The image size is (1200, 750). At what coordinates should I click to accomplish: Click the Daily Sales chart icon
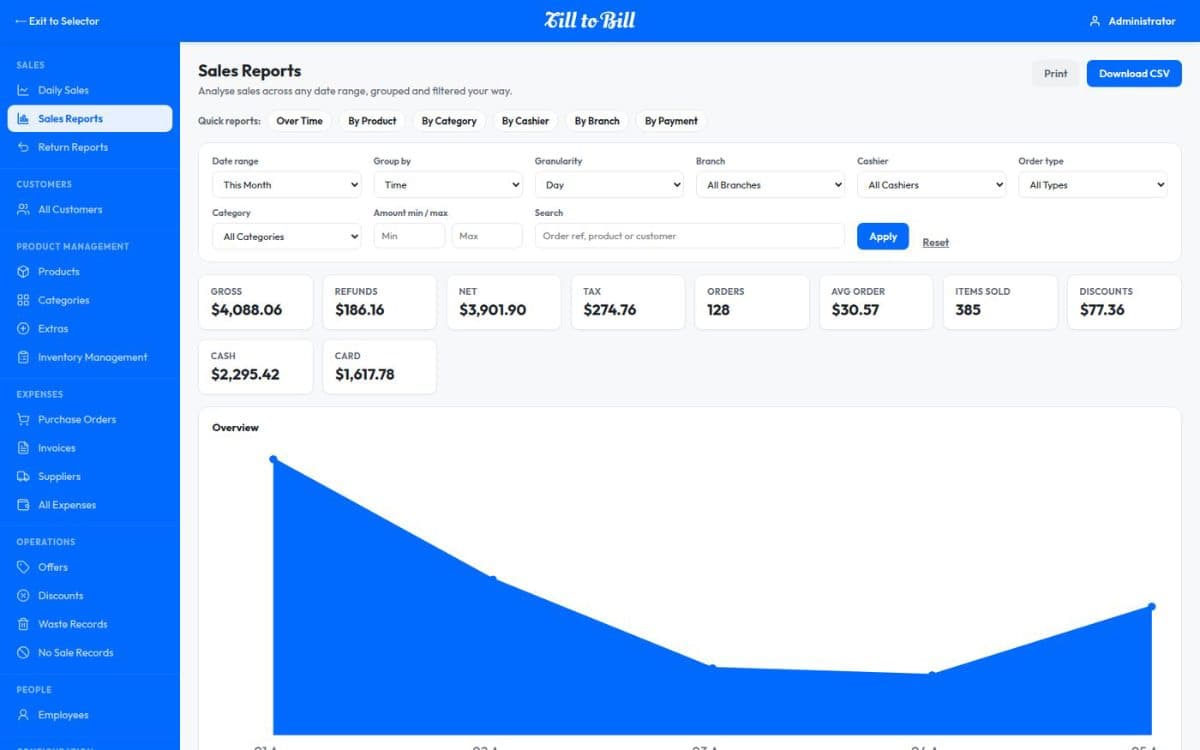coord(23,90)
